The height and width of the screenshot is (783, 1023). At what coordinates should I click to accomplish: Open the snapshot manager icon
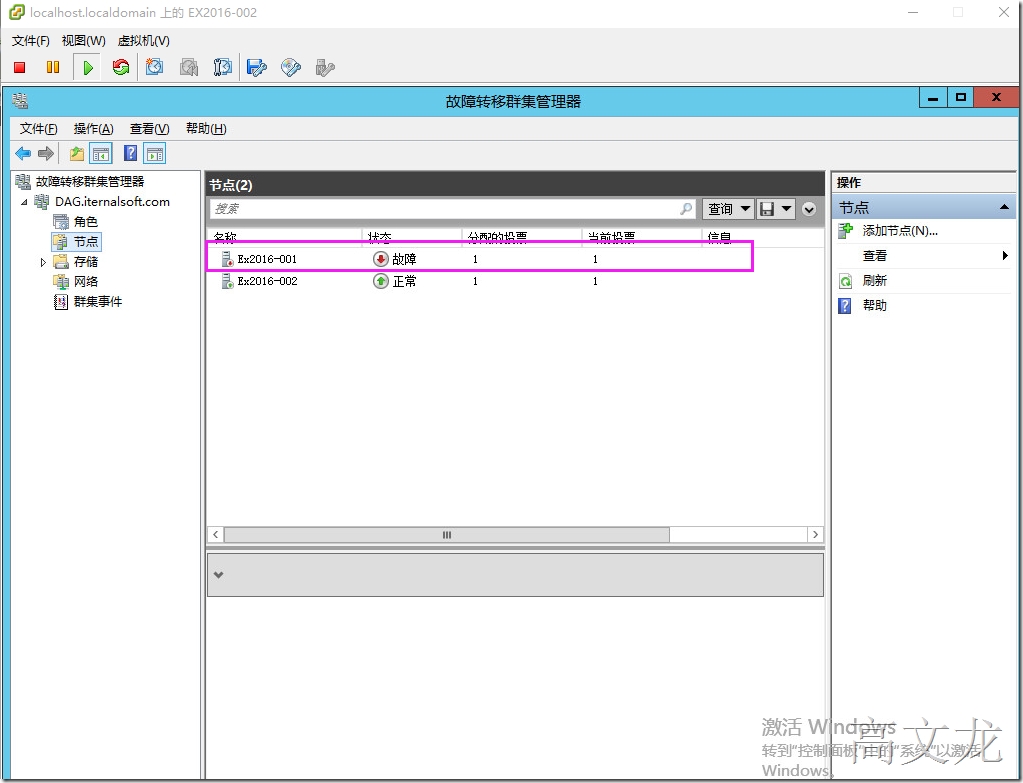pos(222,67)
